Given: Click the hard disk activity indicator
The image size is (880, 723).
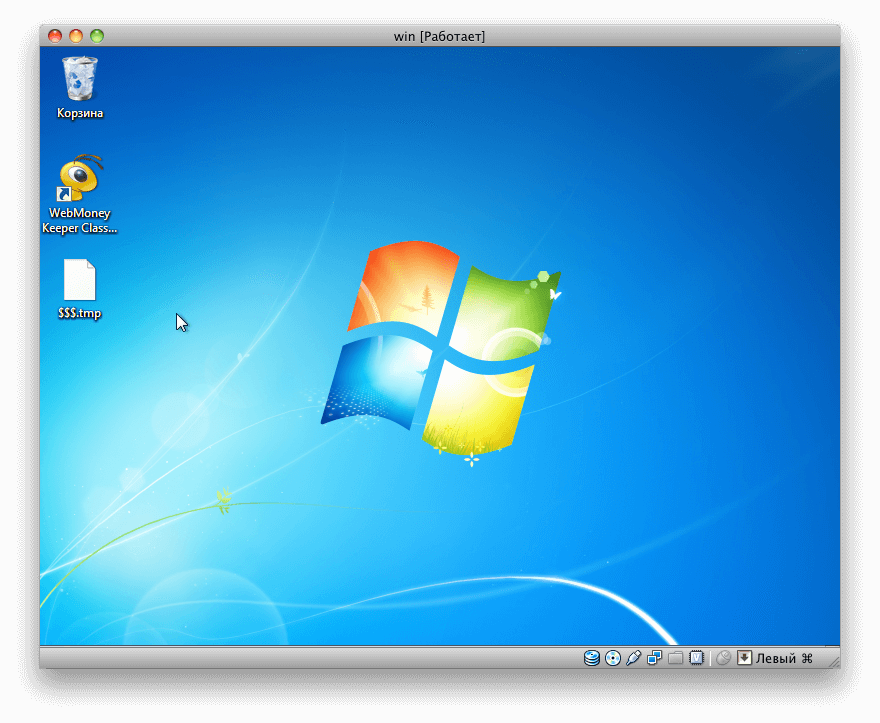Looking at the screenshot, I should [x=592, y=658].
